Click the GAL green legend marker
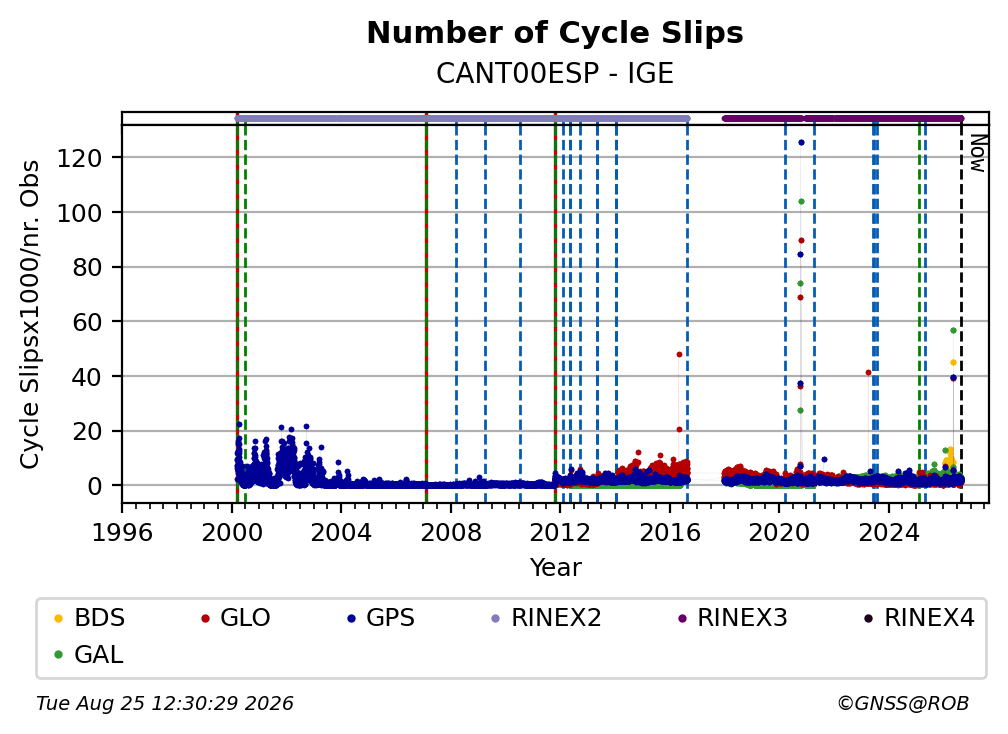Image resolution: width=1008 pixels, height=734 pixels. click(58, 655)
